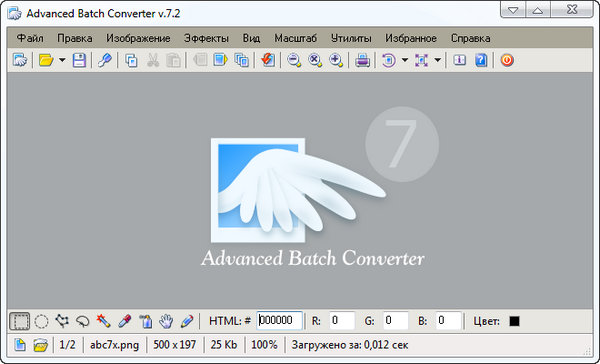Select the hand pan tool
The image size is (600, 364).
(x=166, y=321)
